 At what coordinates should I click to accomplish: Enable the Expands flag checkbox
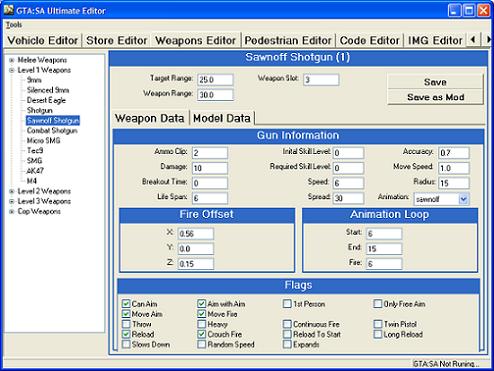(x=287, y=344)
